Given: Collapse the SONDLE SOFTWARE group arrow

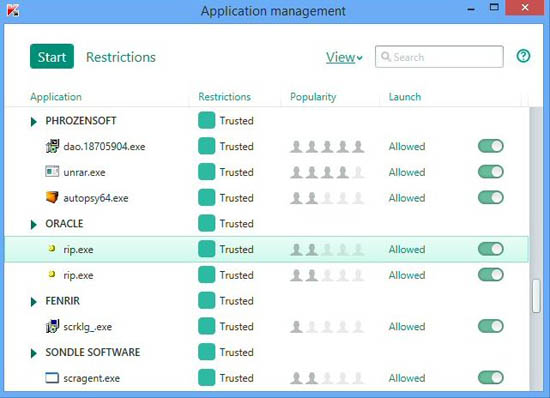Looking at the screenshot, I should point(34,353).
